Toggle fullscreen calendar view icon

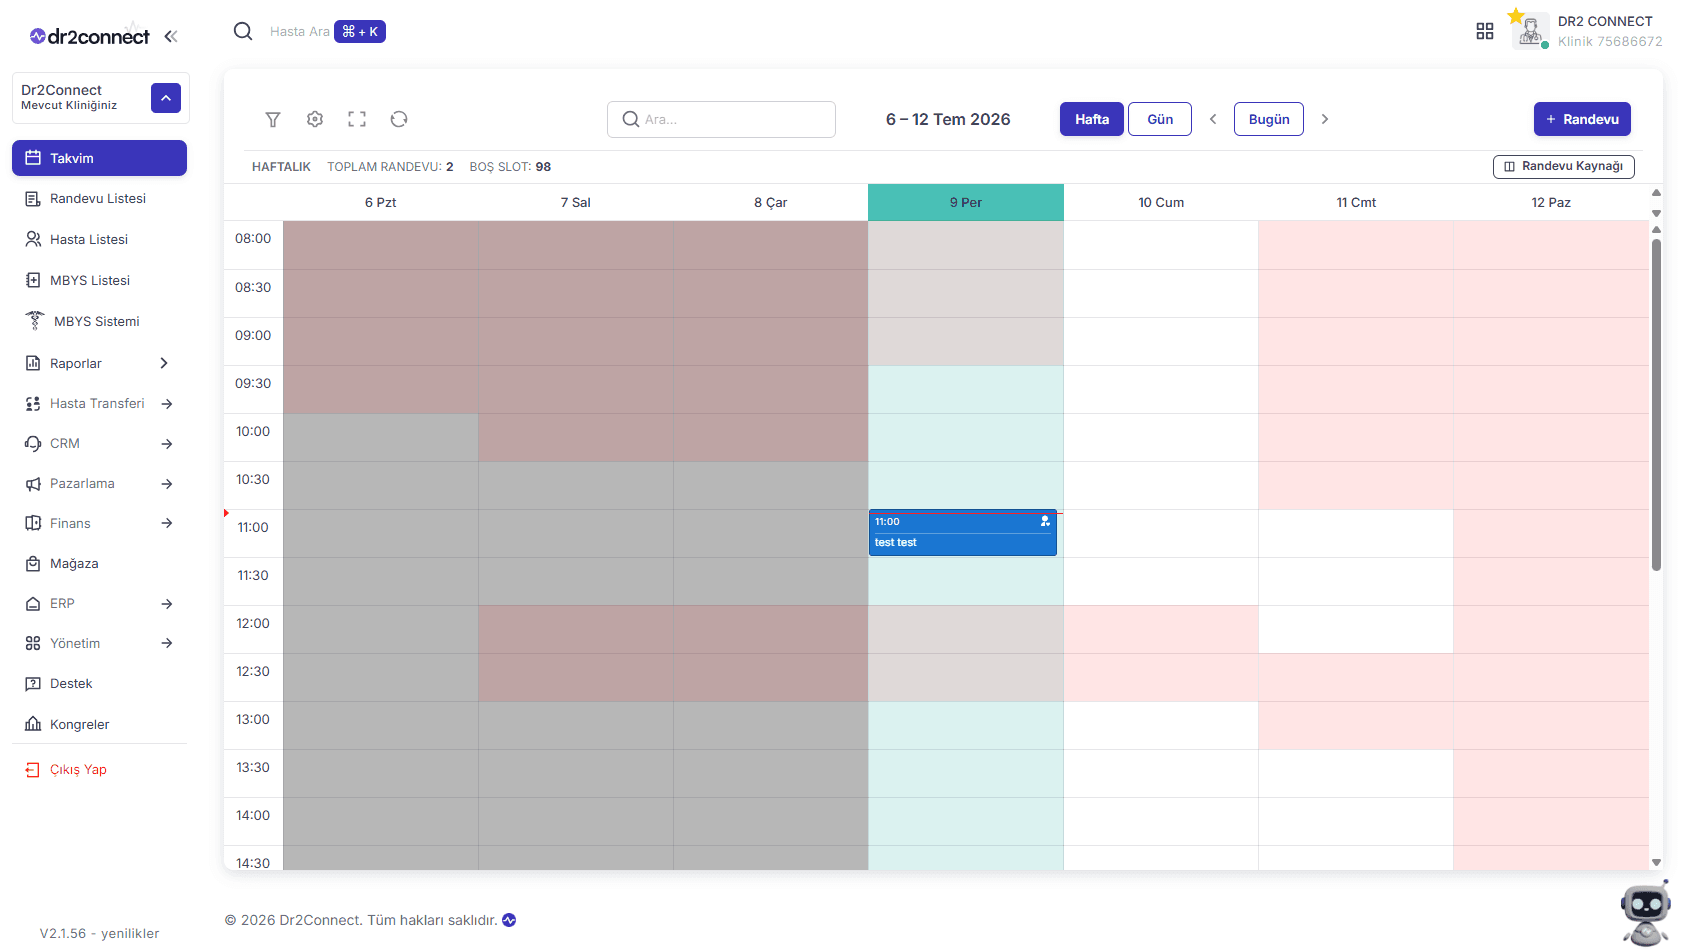(357, 119)
